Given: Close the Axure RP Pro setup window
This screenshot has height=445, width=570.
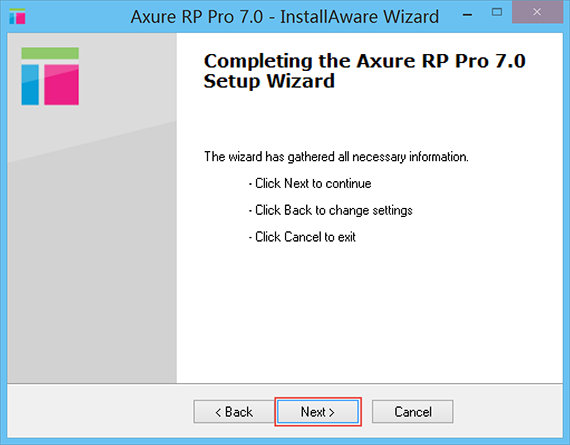Looking at the screenshot, I should [537, 12].
